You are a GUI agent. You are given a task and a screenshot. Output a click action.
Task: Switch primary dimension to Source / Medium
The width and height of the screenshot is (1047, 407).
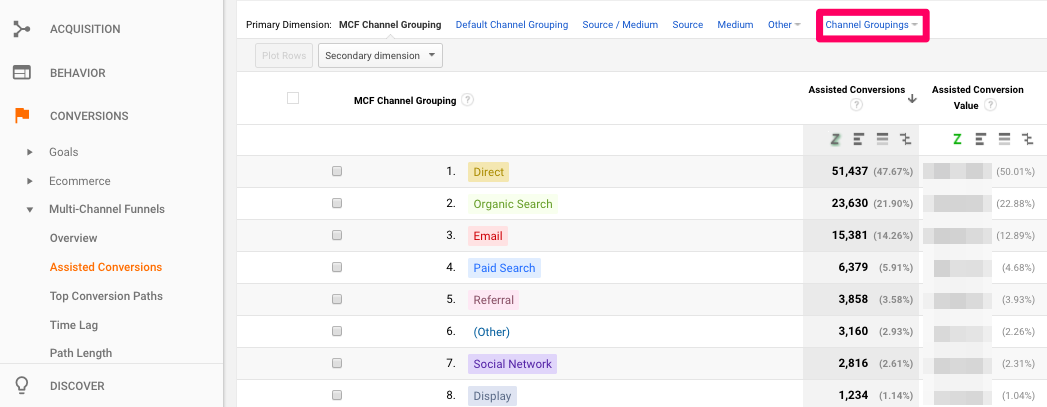[x=620, y=25]
